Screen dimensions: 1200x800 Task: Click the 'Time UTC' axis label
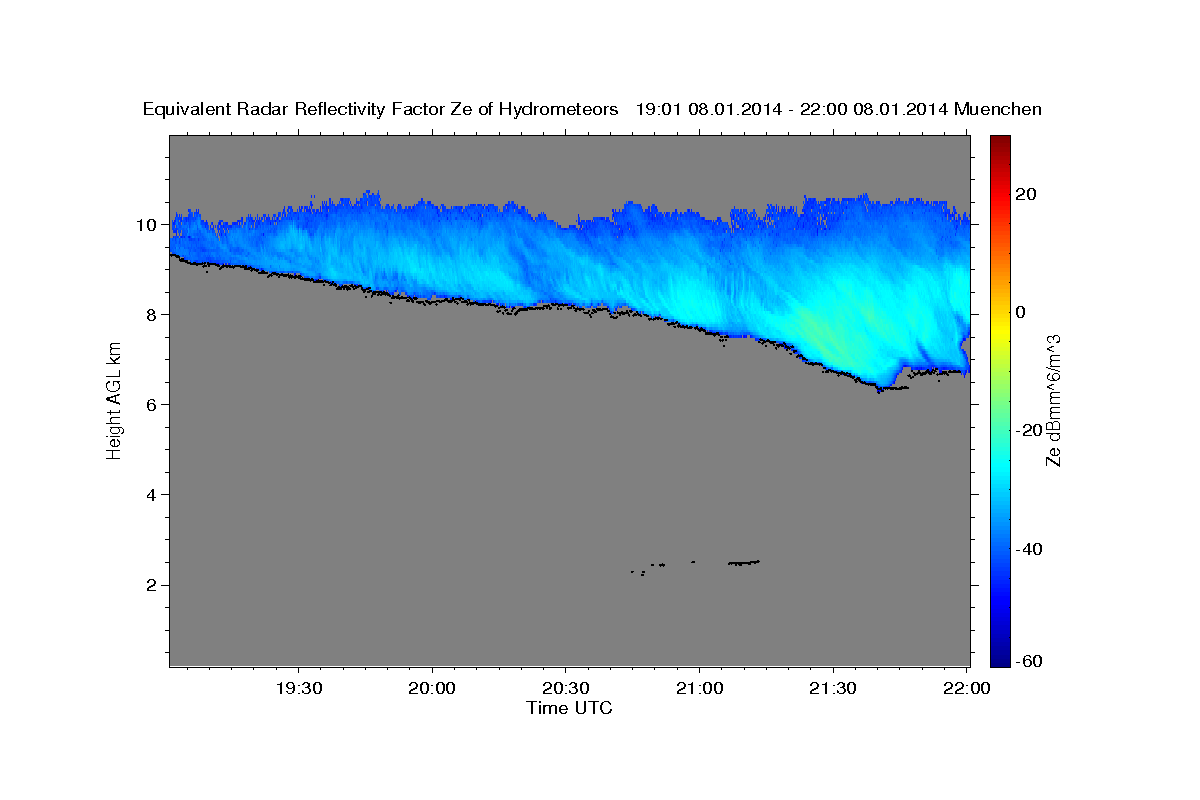click(569, 708)
